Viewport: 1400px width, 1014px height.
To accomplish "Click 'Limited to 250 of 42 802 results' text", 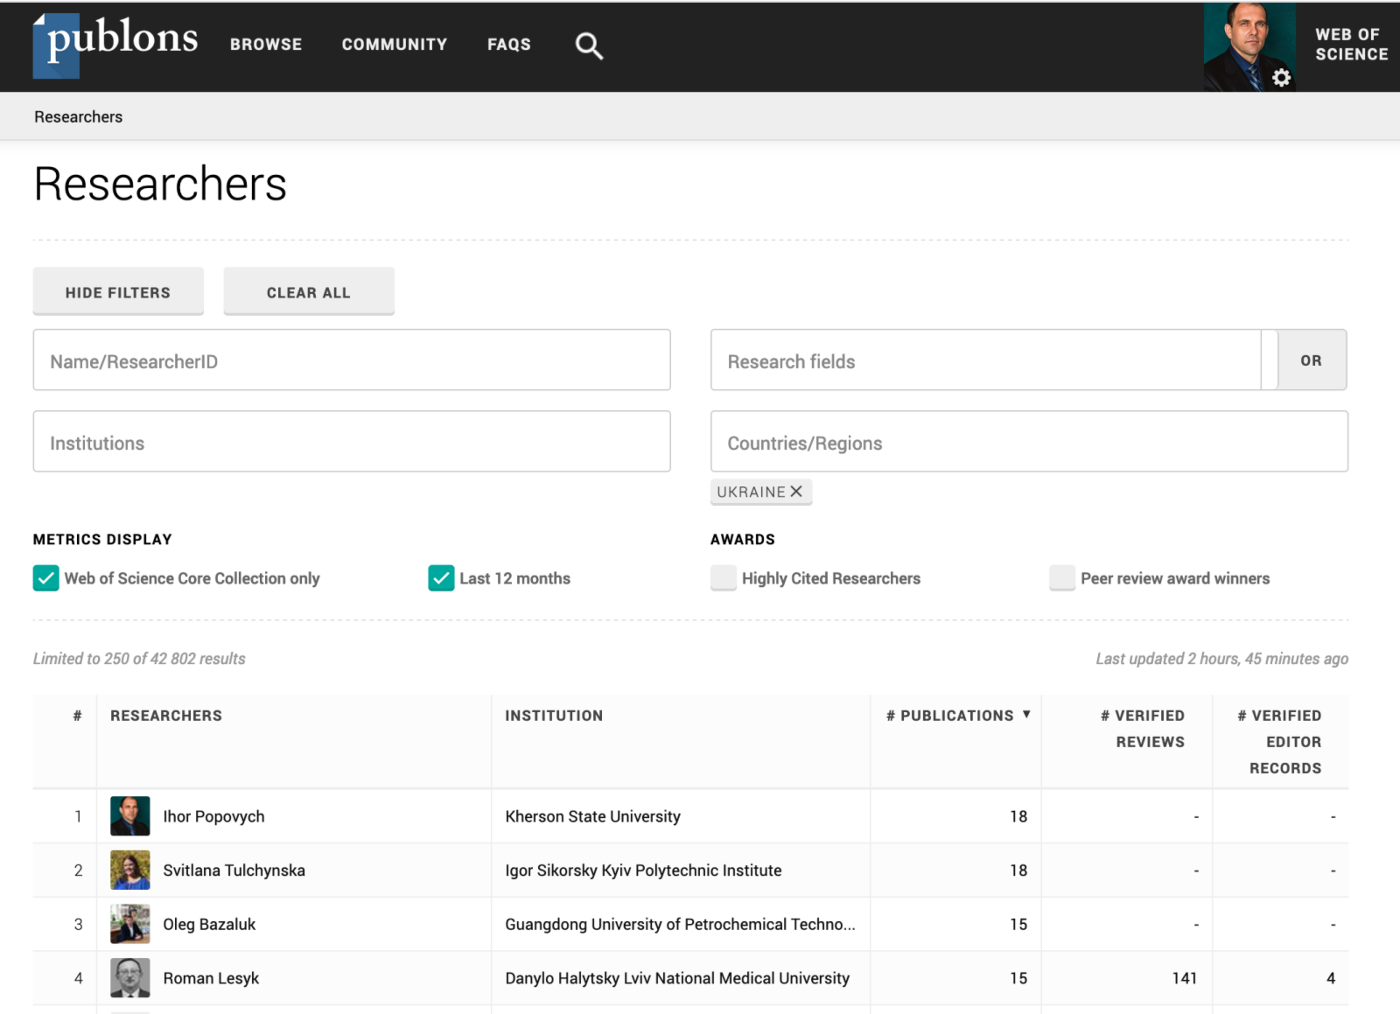I will (139, 658).
